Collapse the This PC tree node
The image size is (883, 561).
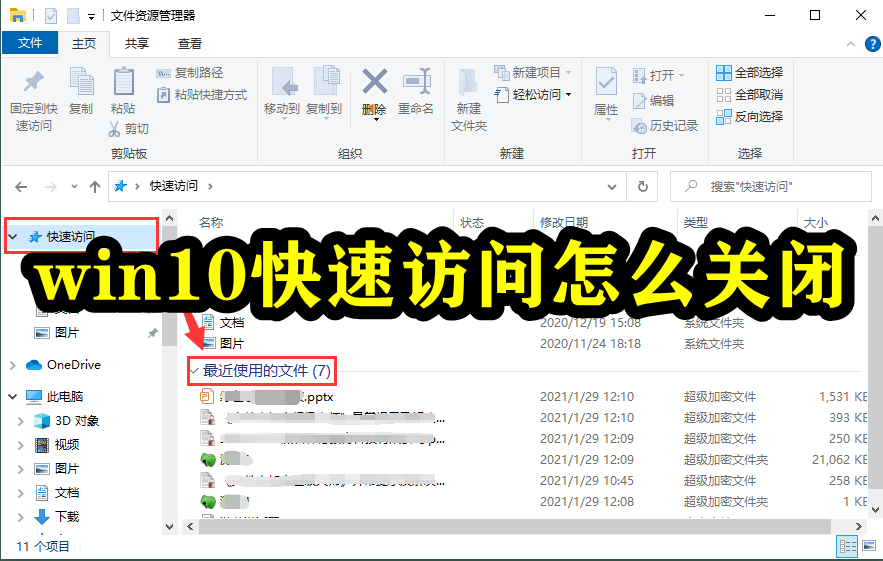point(13,397)
